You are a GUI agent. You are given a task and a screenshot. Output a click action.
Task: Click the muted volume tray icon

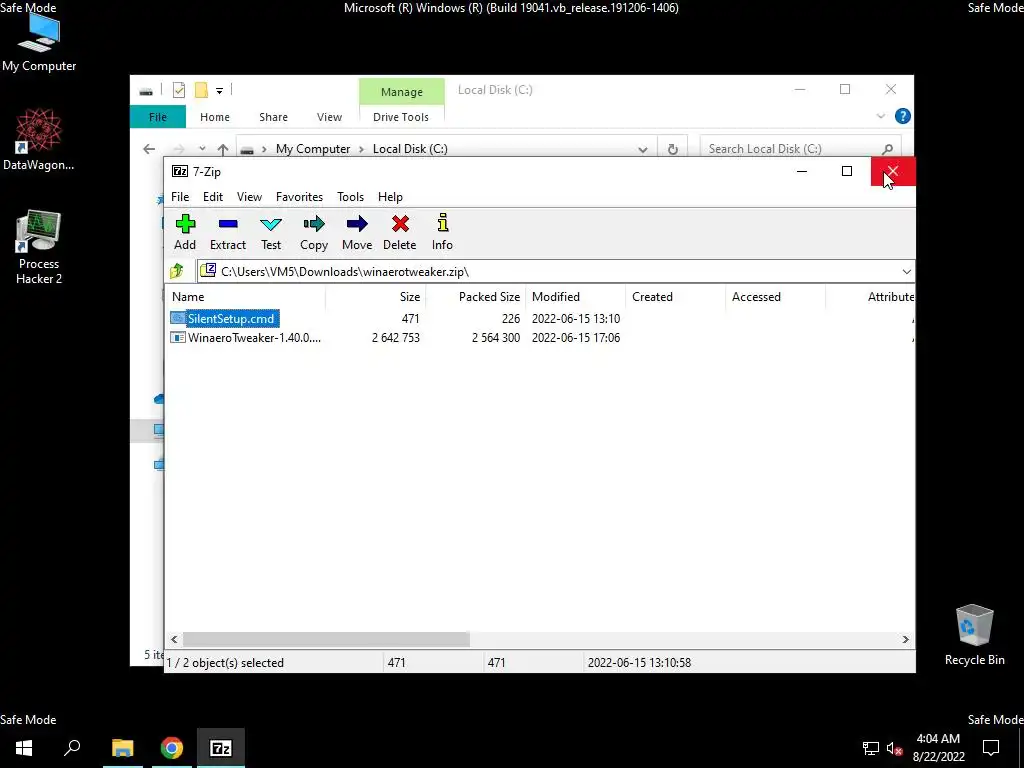[x=895, y=748]
